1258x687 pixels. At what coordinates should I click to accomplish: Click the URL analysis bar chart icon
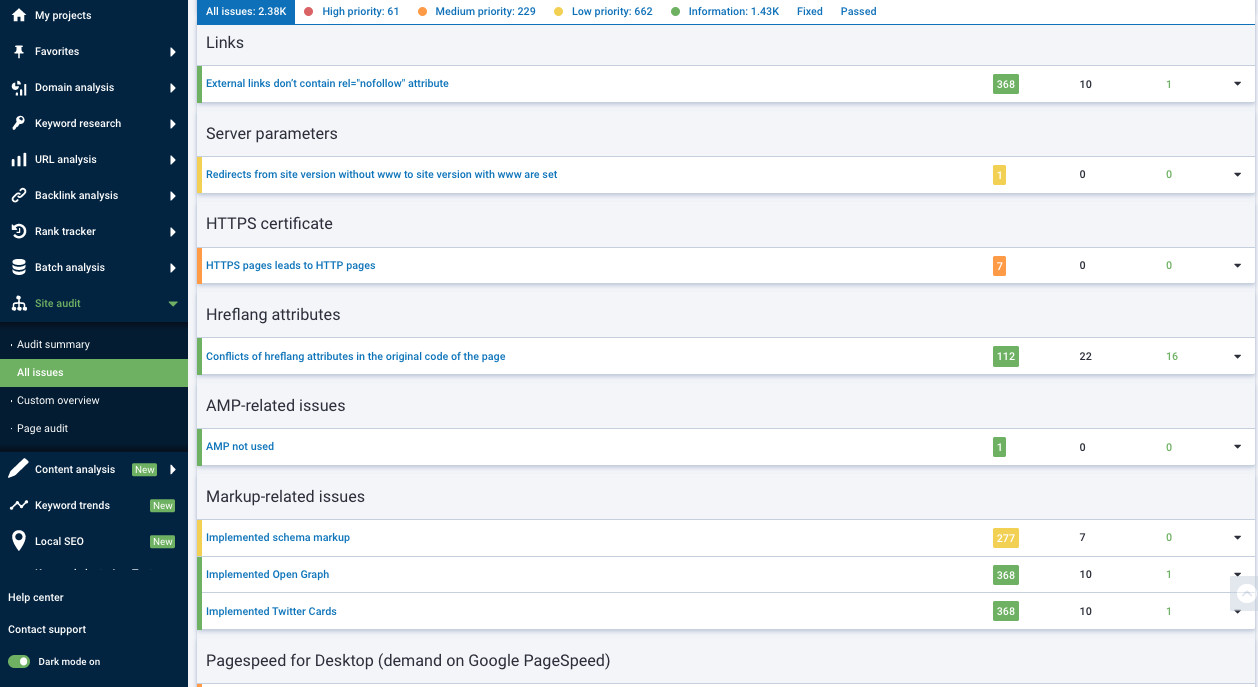pos(18,160)
